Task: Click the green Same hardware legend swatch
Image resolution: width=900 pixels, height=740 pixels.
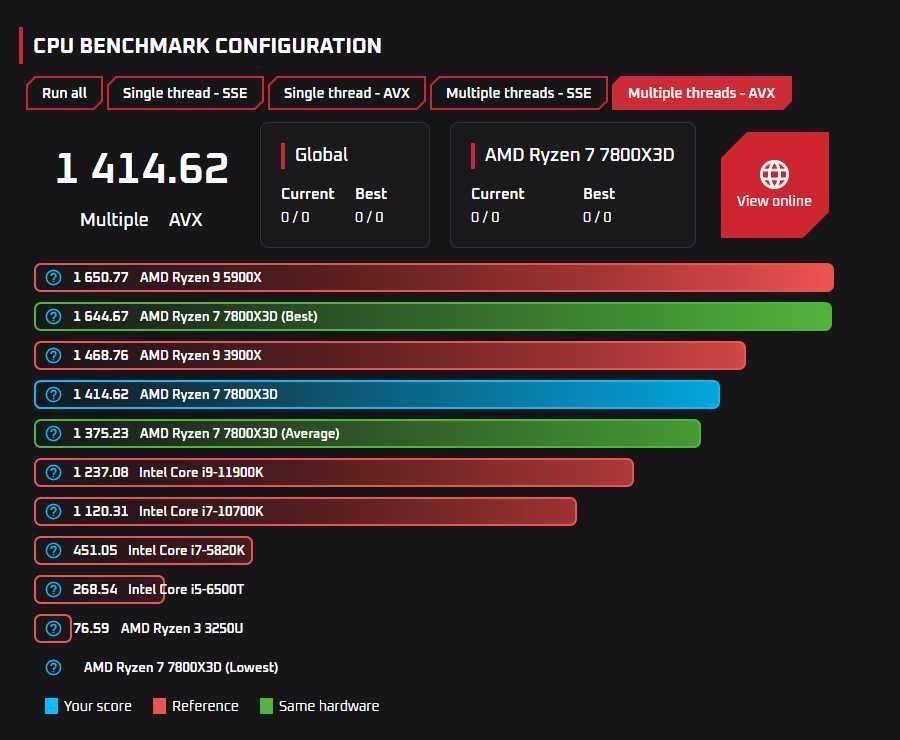Action: [266, 706]
